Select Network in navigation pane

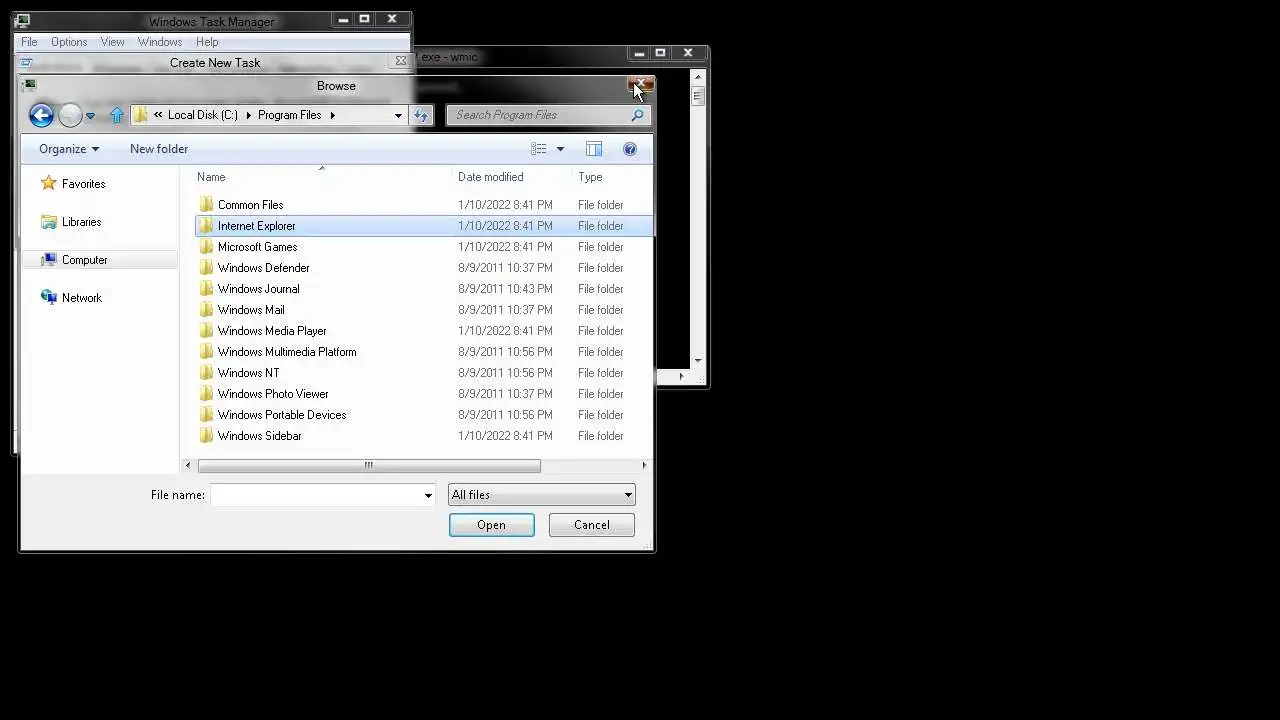coord(82,298)
